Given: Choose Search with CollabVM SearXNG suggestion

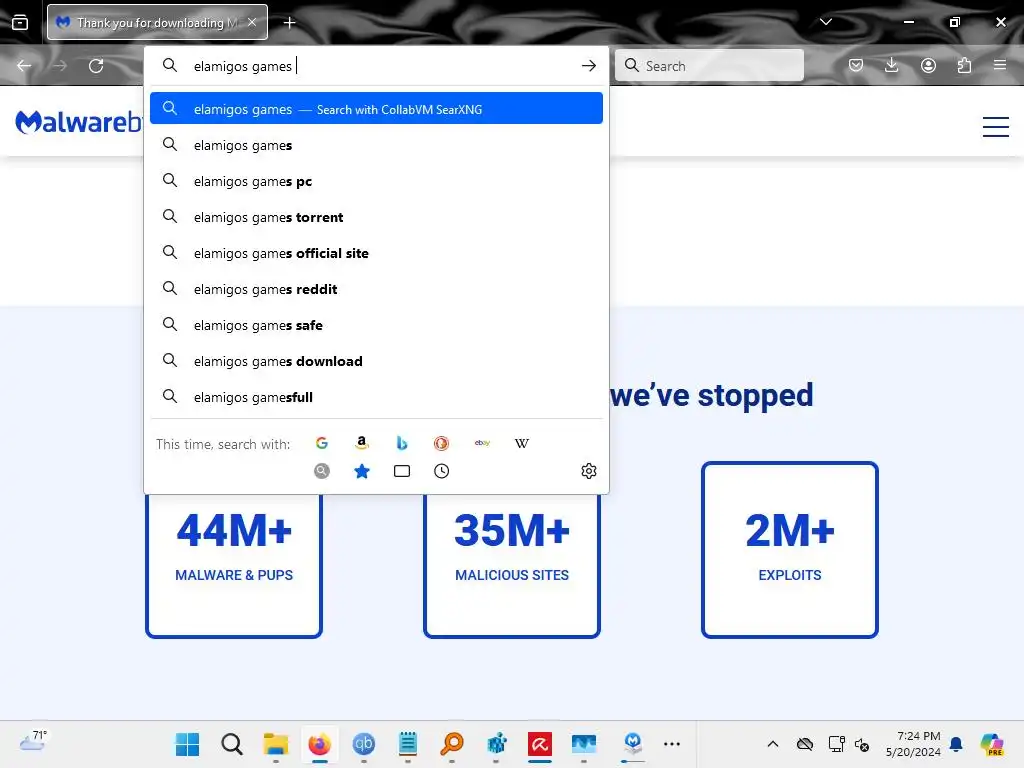Looking at the screenshot, I should (x=376, y=108).
